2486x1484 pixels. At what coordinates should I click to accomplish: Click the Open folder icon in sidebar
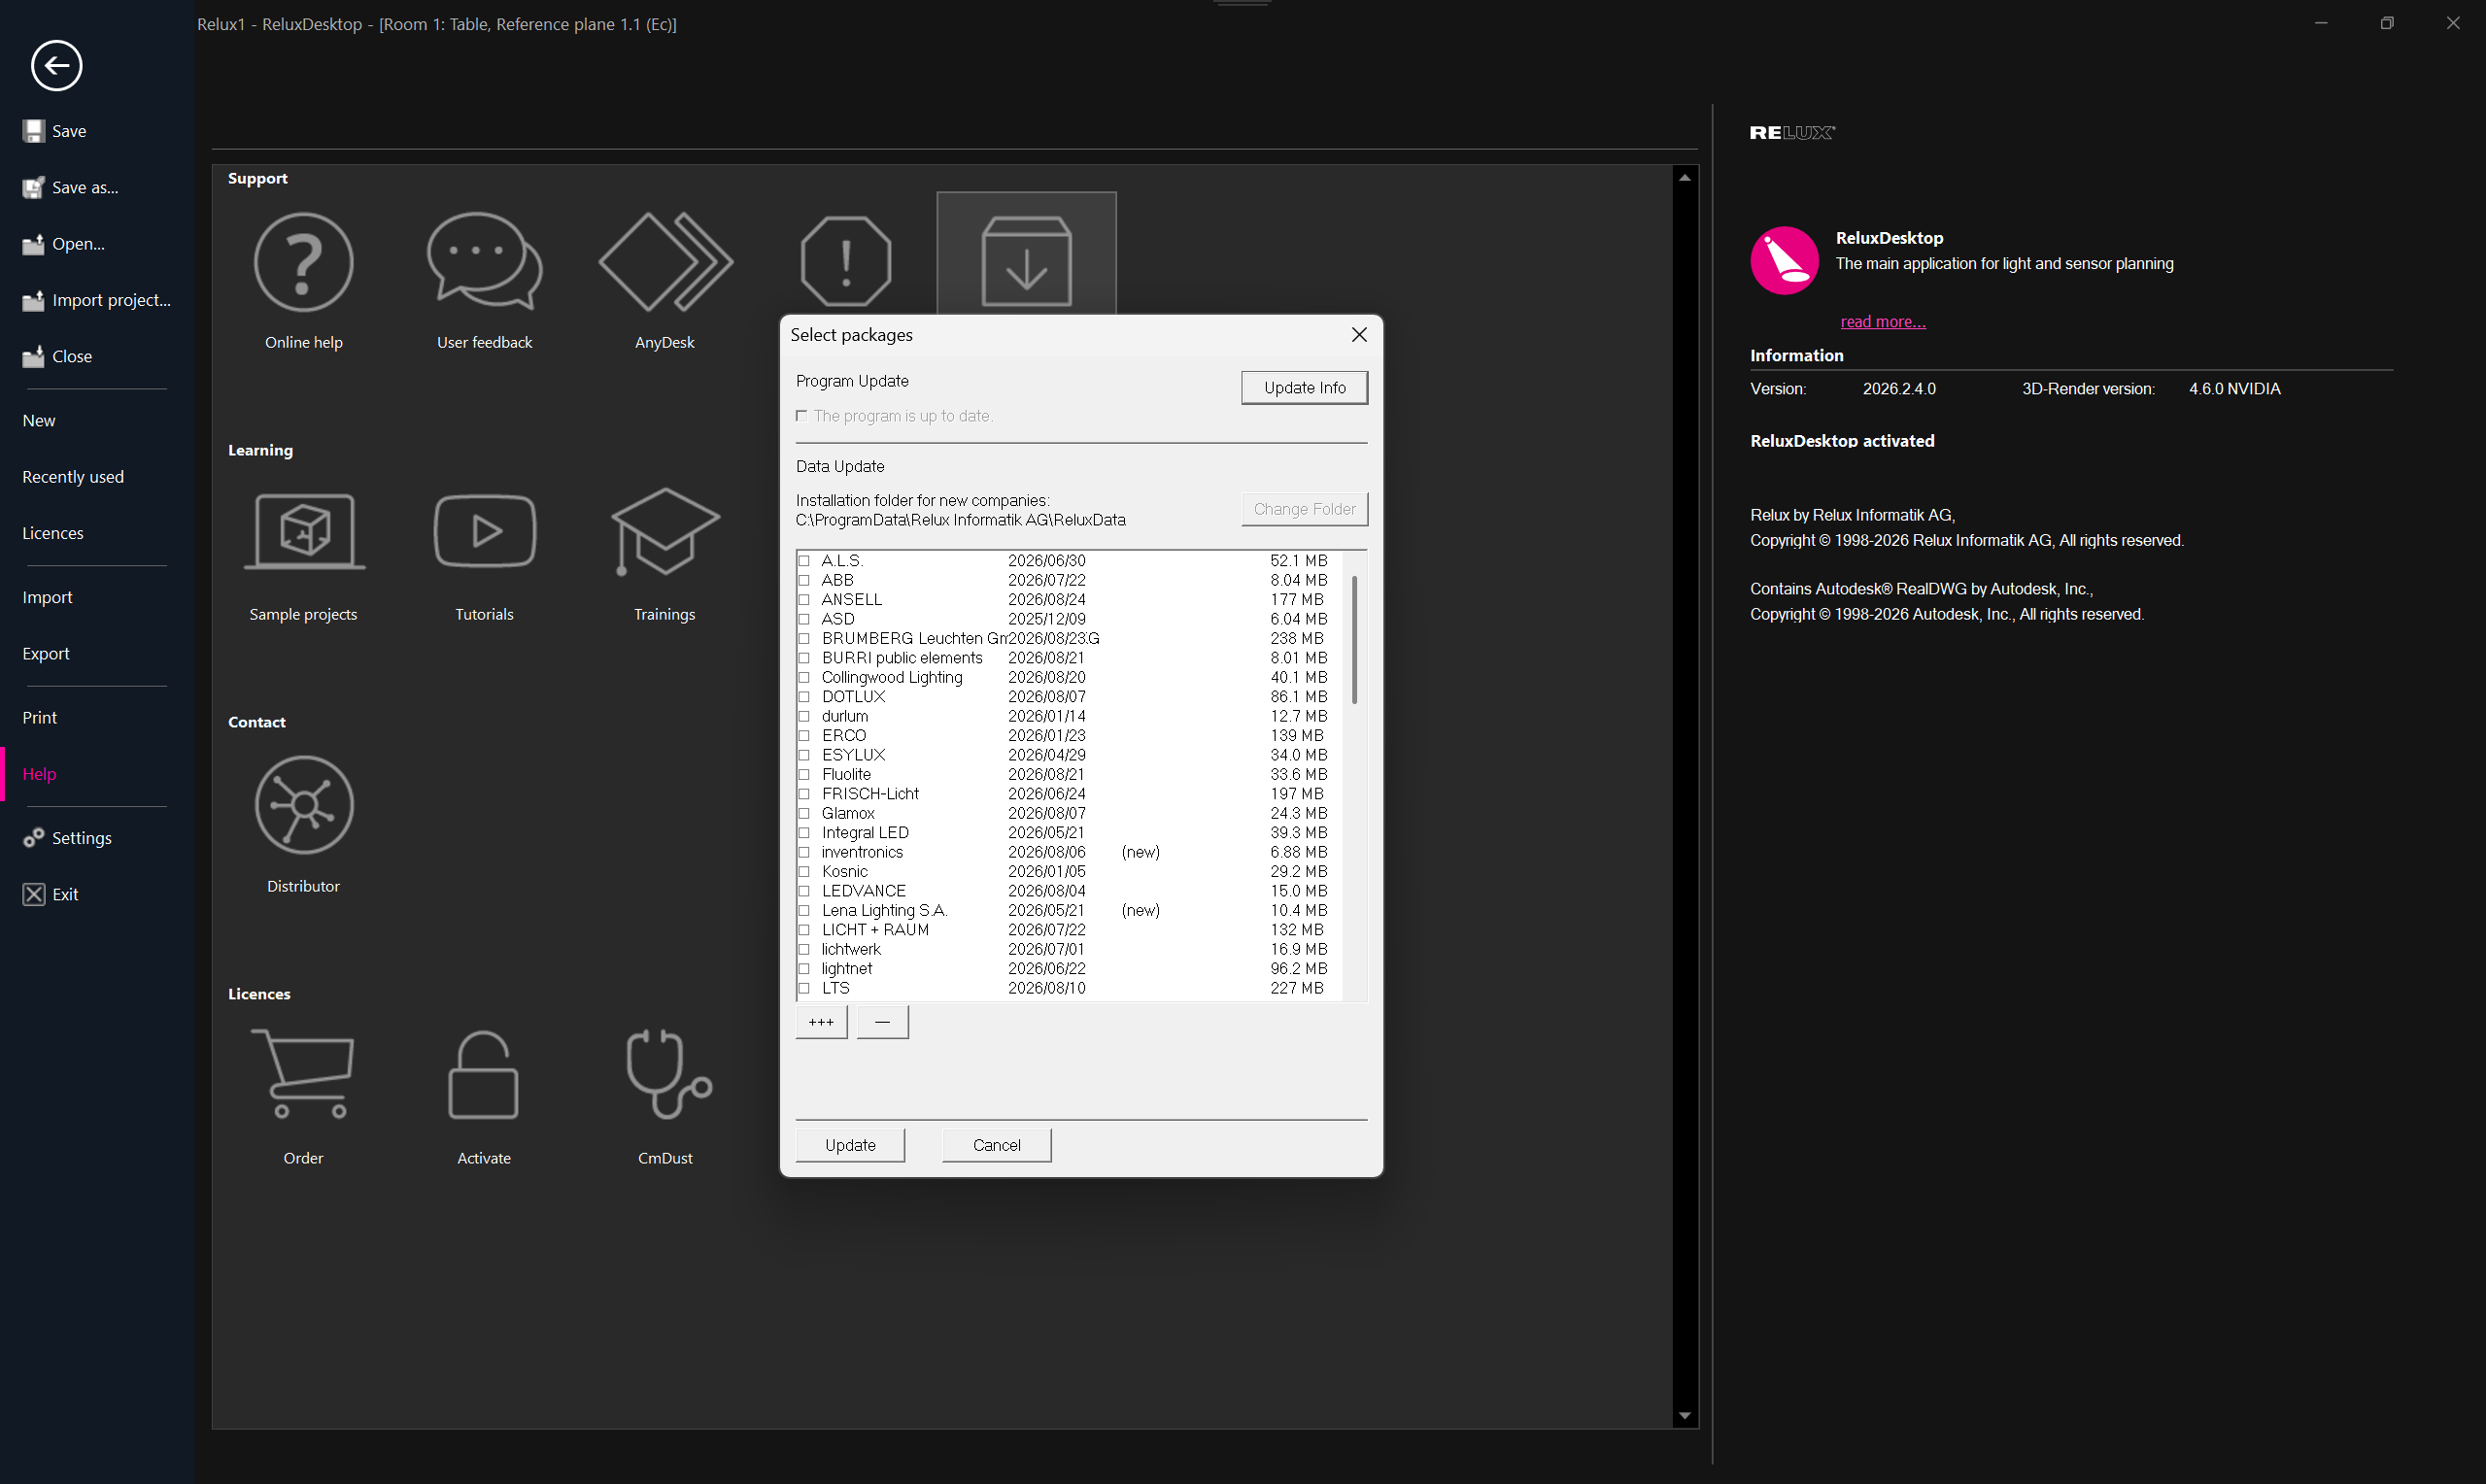[34, 244]
